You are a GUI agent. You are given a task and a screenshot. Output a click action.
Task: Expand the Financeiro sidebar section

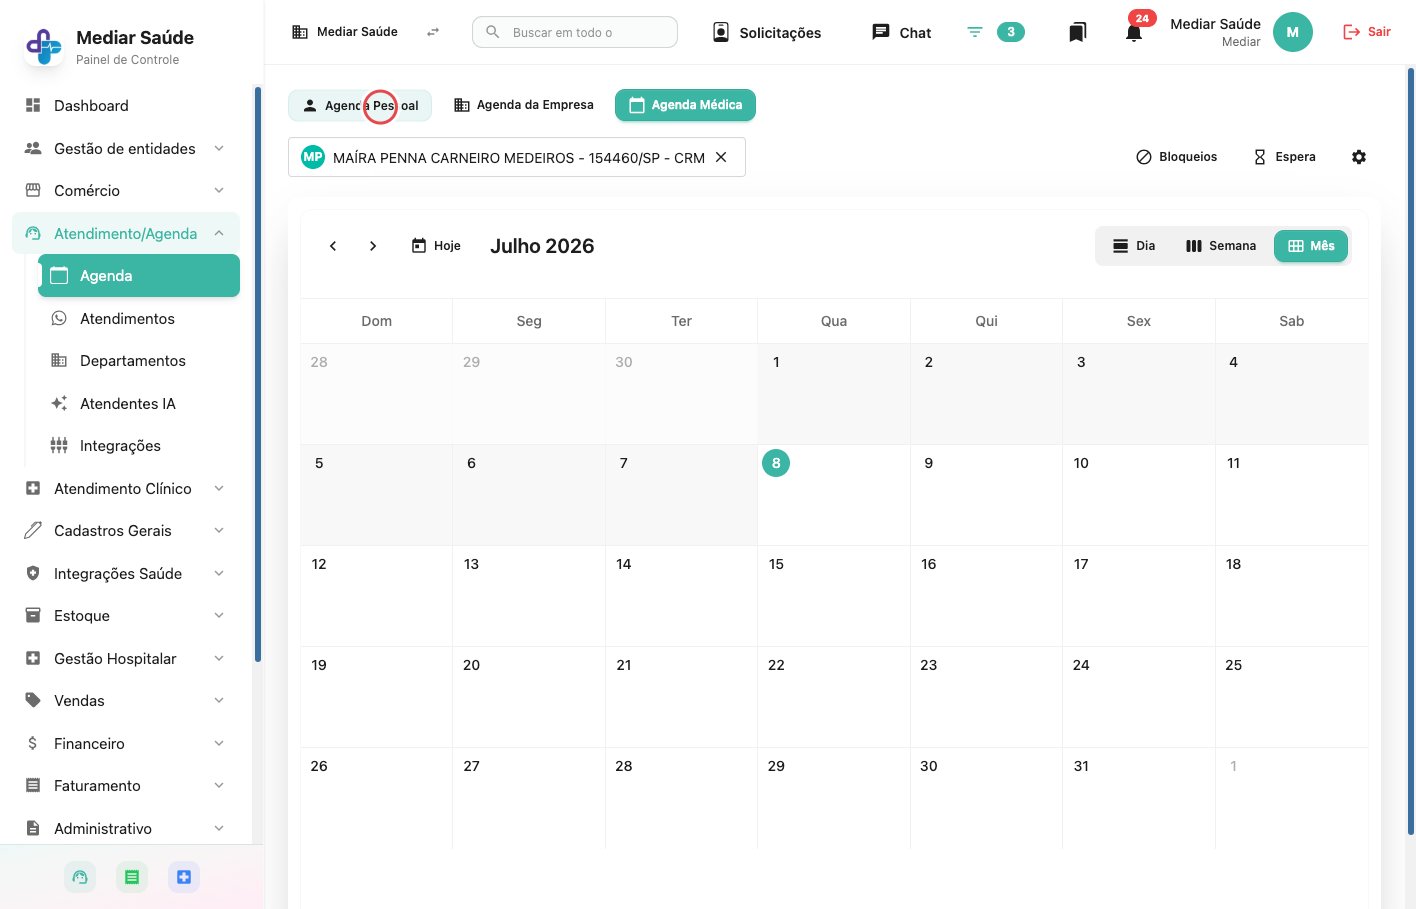[126, 743]
